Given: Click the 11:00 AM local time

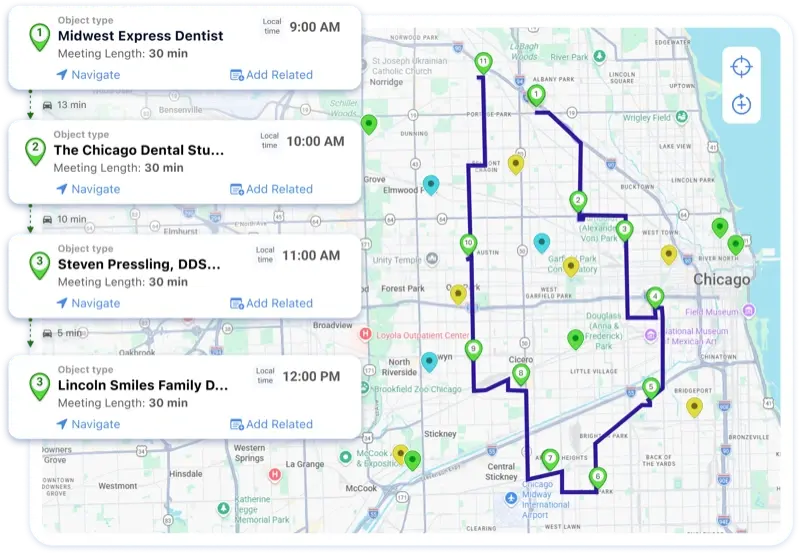Looking at the screenshot, I should [311, 256].
